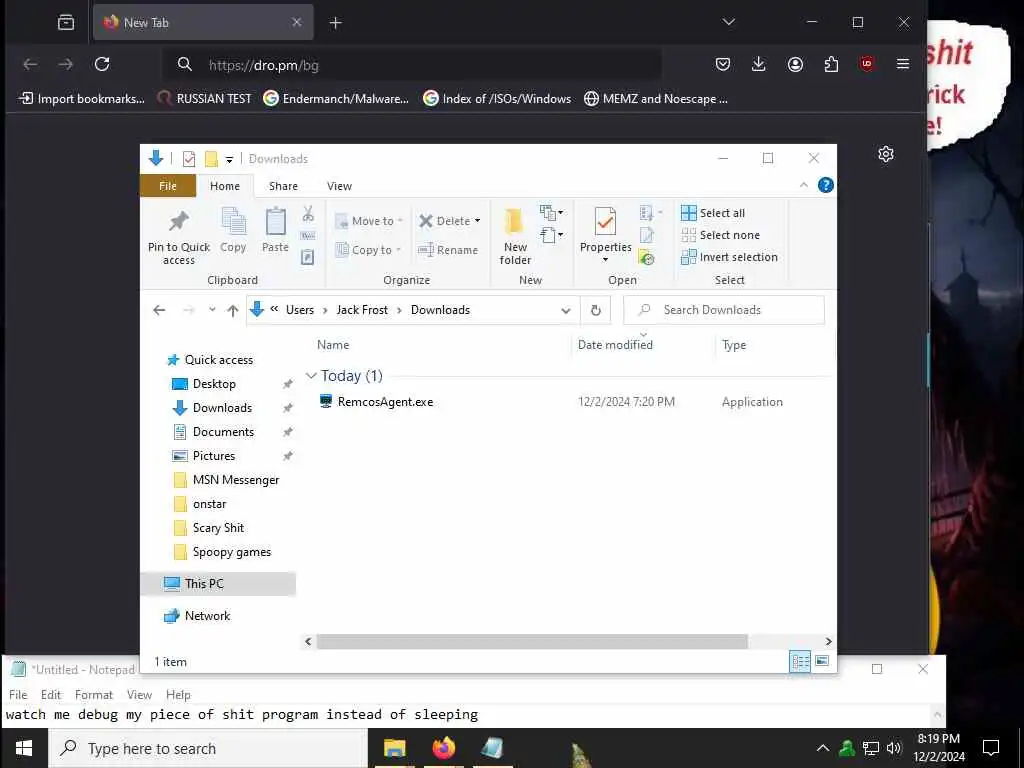Click Jack Frost in address breadcrumb
The image size is (1024, 768).
click(362, 310)
